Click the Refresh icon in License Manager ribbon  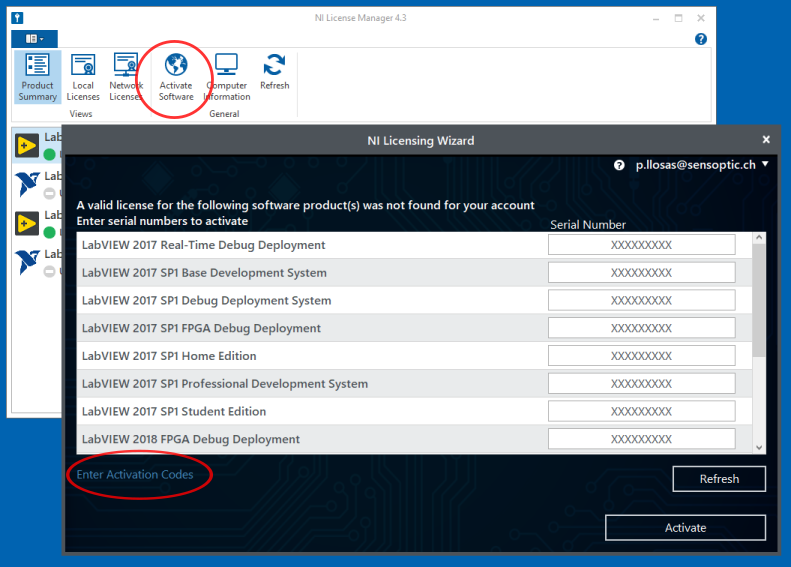click(x=274, y=65)
